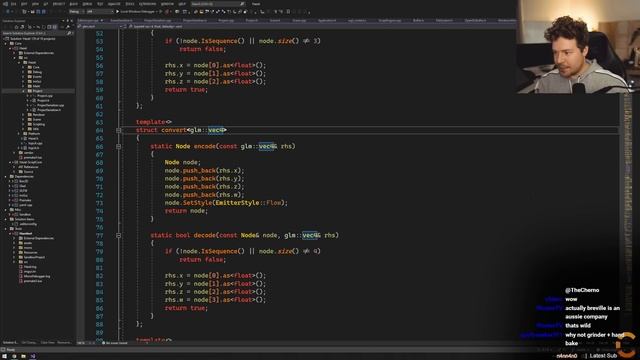Navigate backward using toolbar arrow
This screenshot has height=360, width=640.
point(8,11)
